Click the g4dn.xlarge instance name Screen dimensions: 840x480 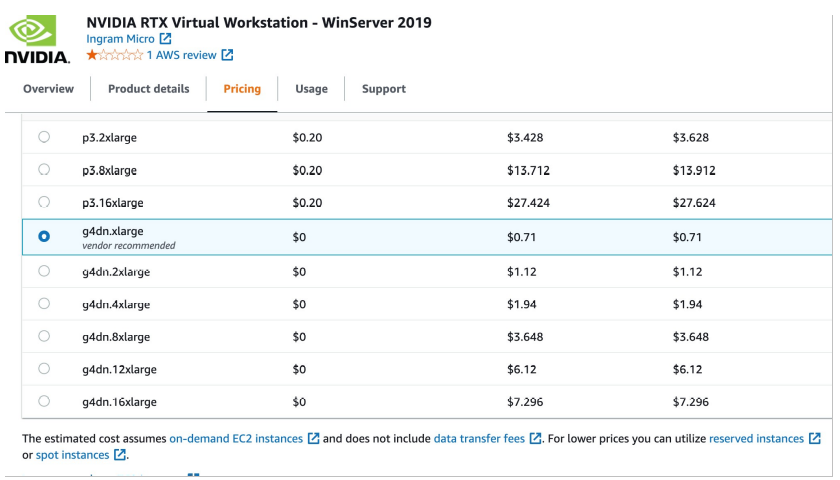pyautogui.click(x=112, y=231)
